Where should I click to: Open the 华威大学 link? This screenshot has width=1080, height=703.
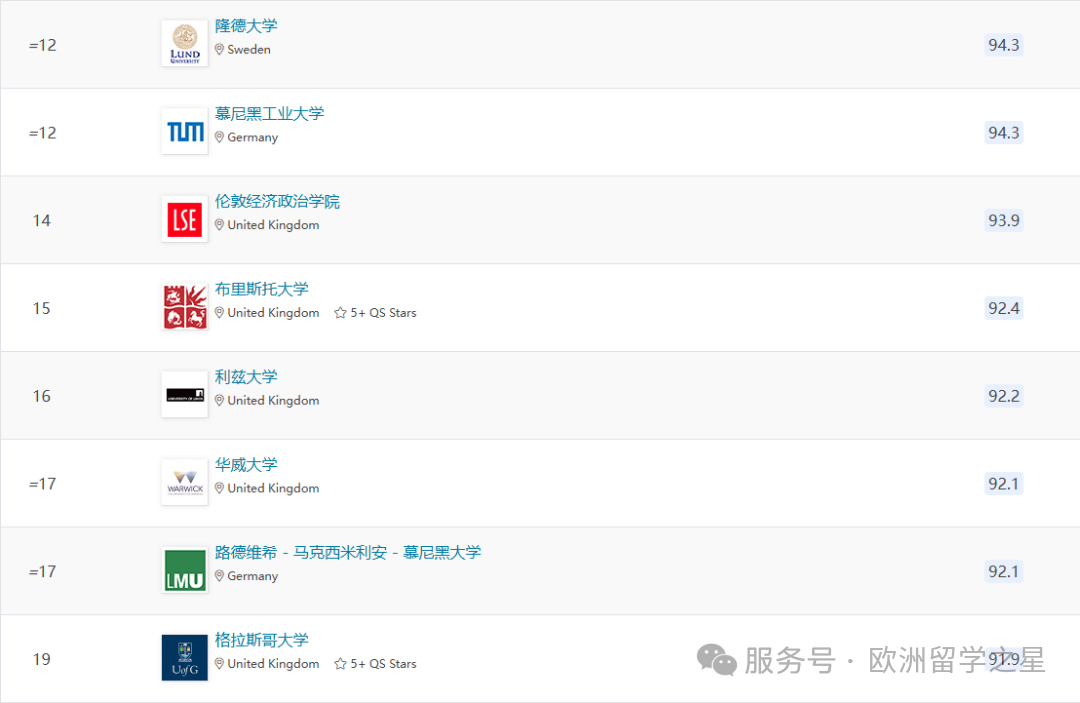(x=246, y=465)
